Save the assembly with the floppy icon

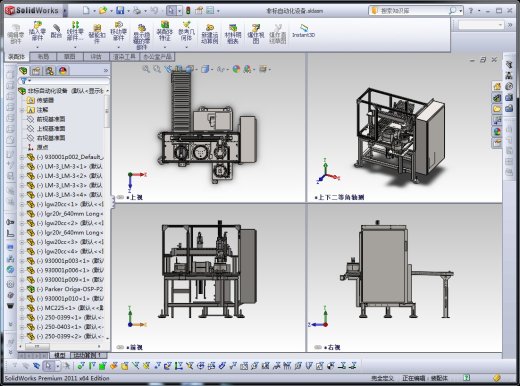(120, 10)
